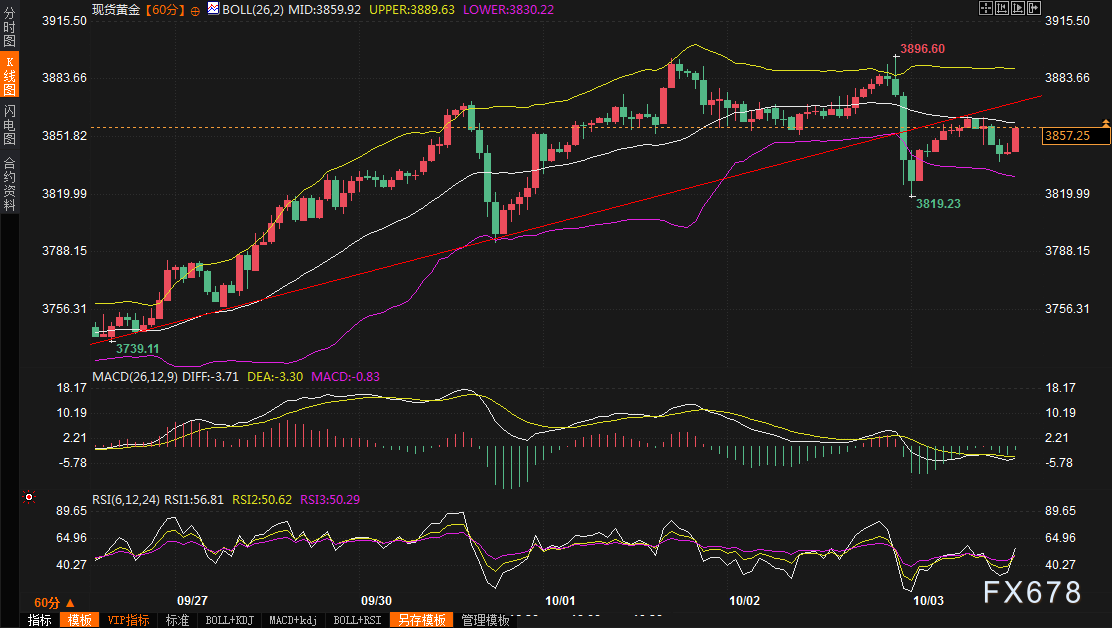Screen dimensions: 1112x628
Task: Open the VIP指标 tab
Action: pos(128,620)
